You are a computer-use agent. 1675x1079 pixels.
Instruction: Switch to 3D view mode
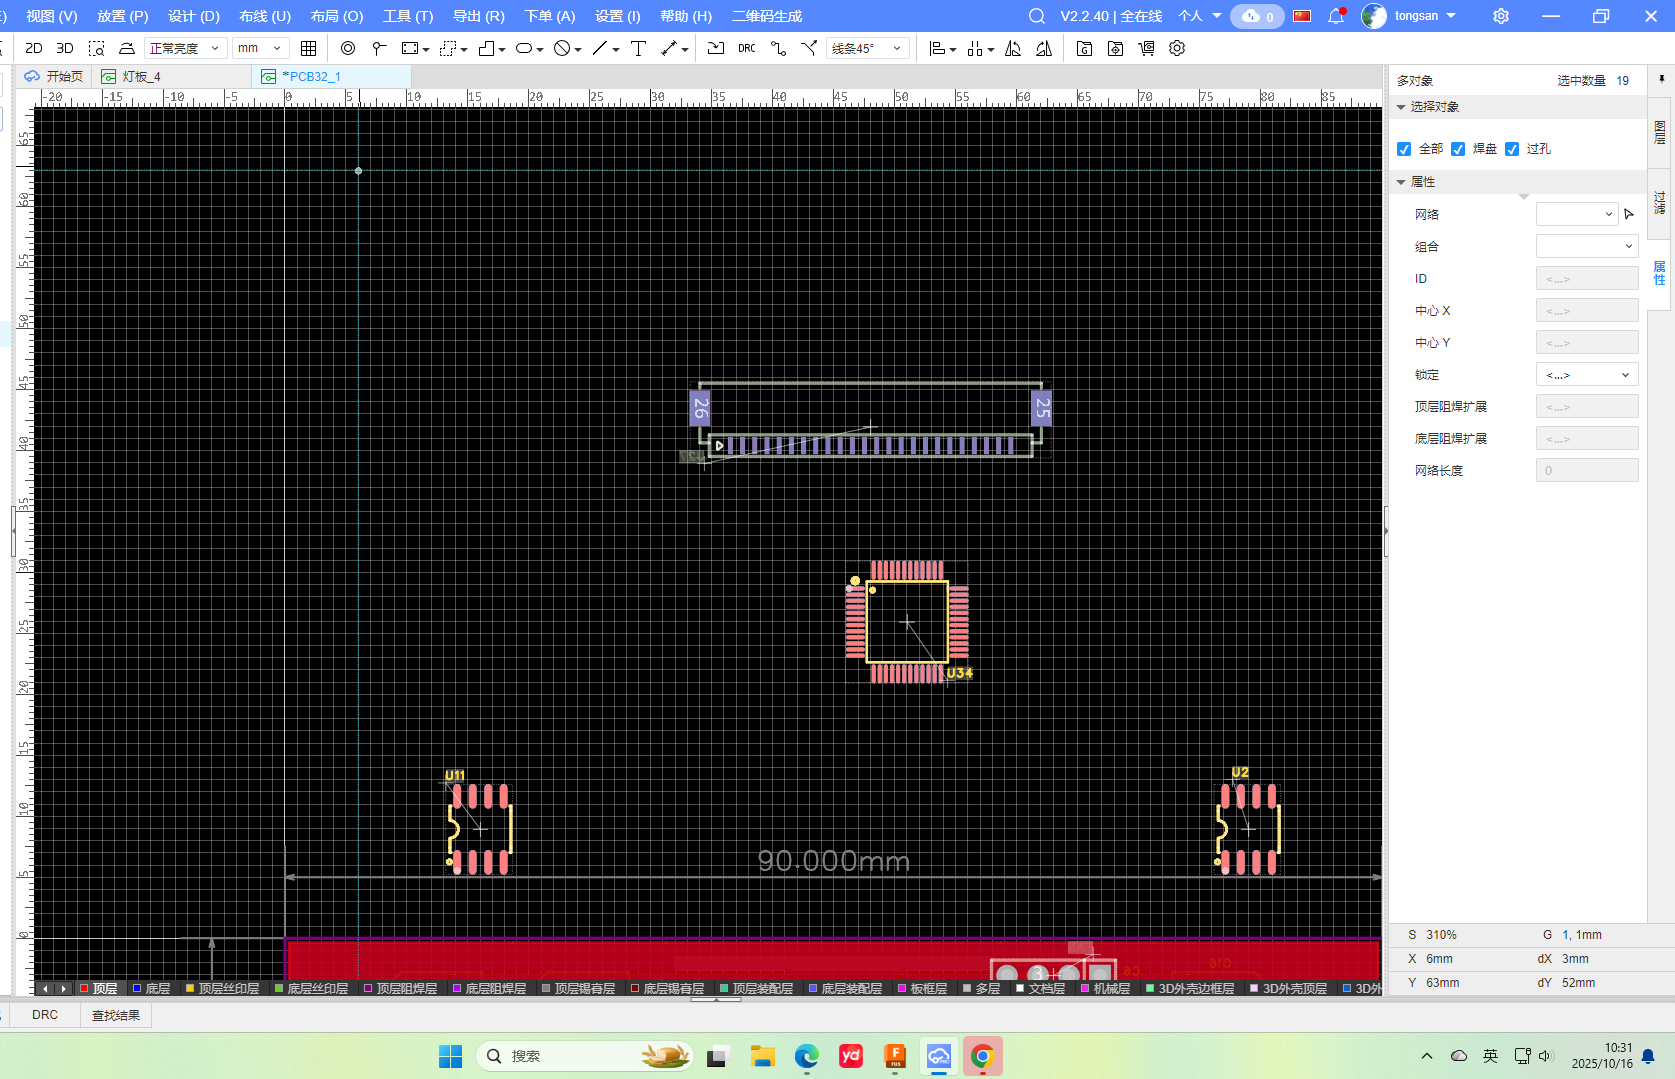click(65, 48)
